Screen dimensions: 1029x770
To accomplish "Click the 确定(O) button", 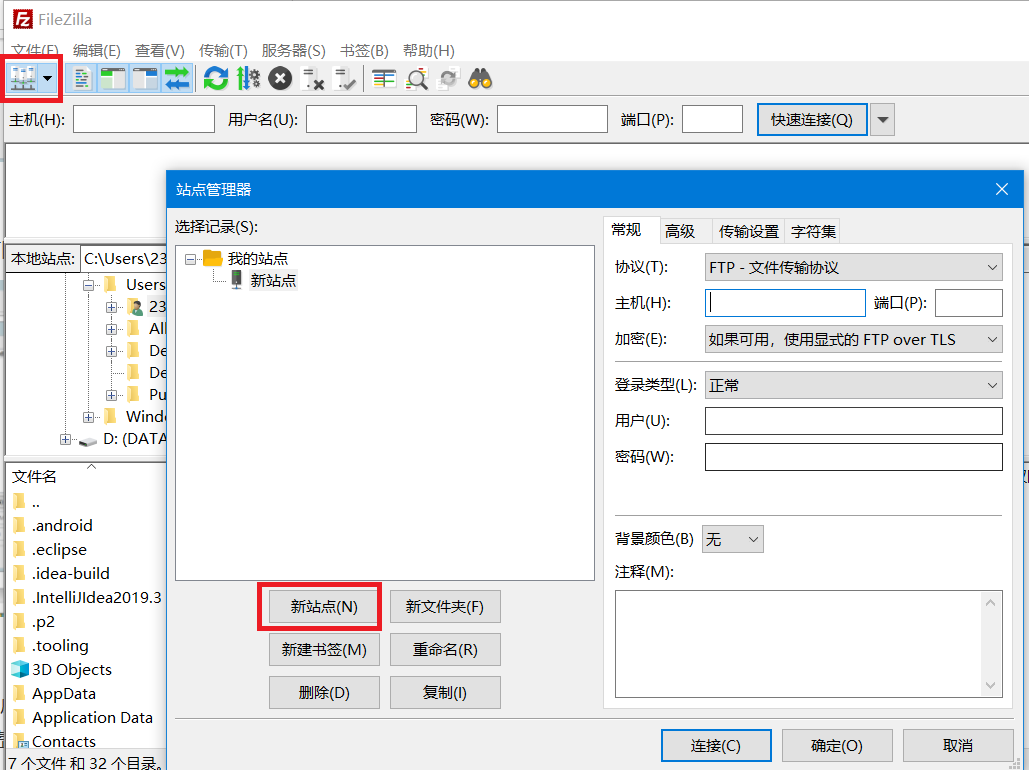I will click(x=837, y=746).
